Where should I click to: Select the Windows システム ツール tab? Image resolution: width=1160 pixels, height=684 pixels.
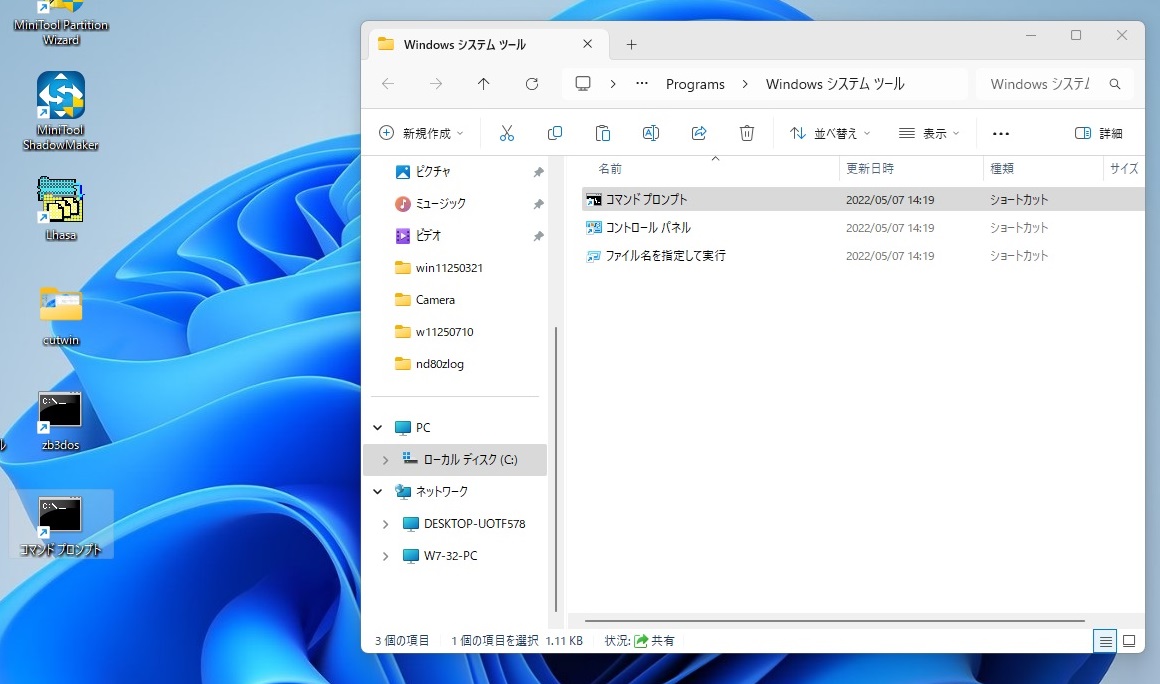click(x=488, y=44)
